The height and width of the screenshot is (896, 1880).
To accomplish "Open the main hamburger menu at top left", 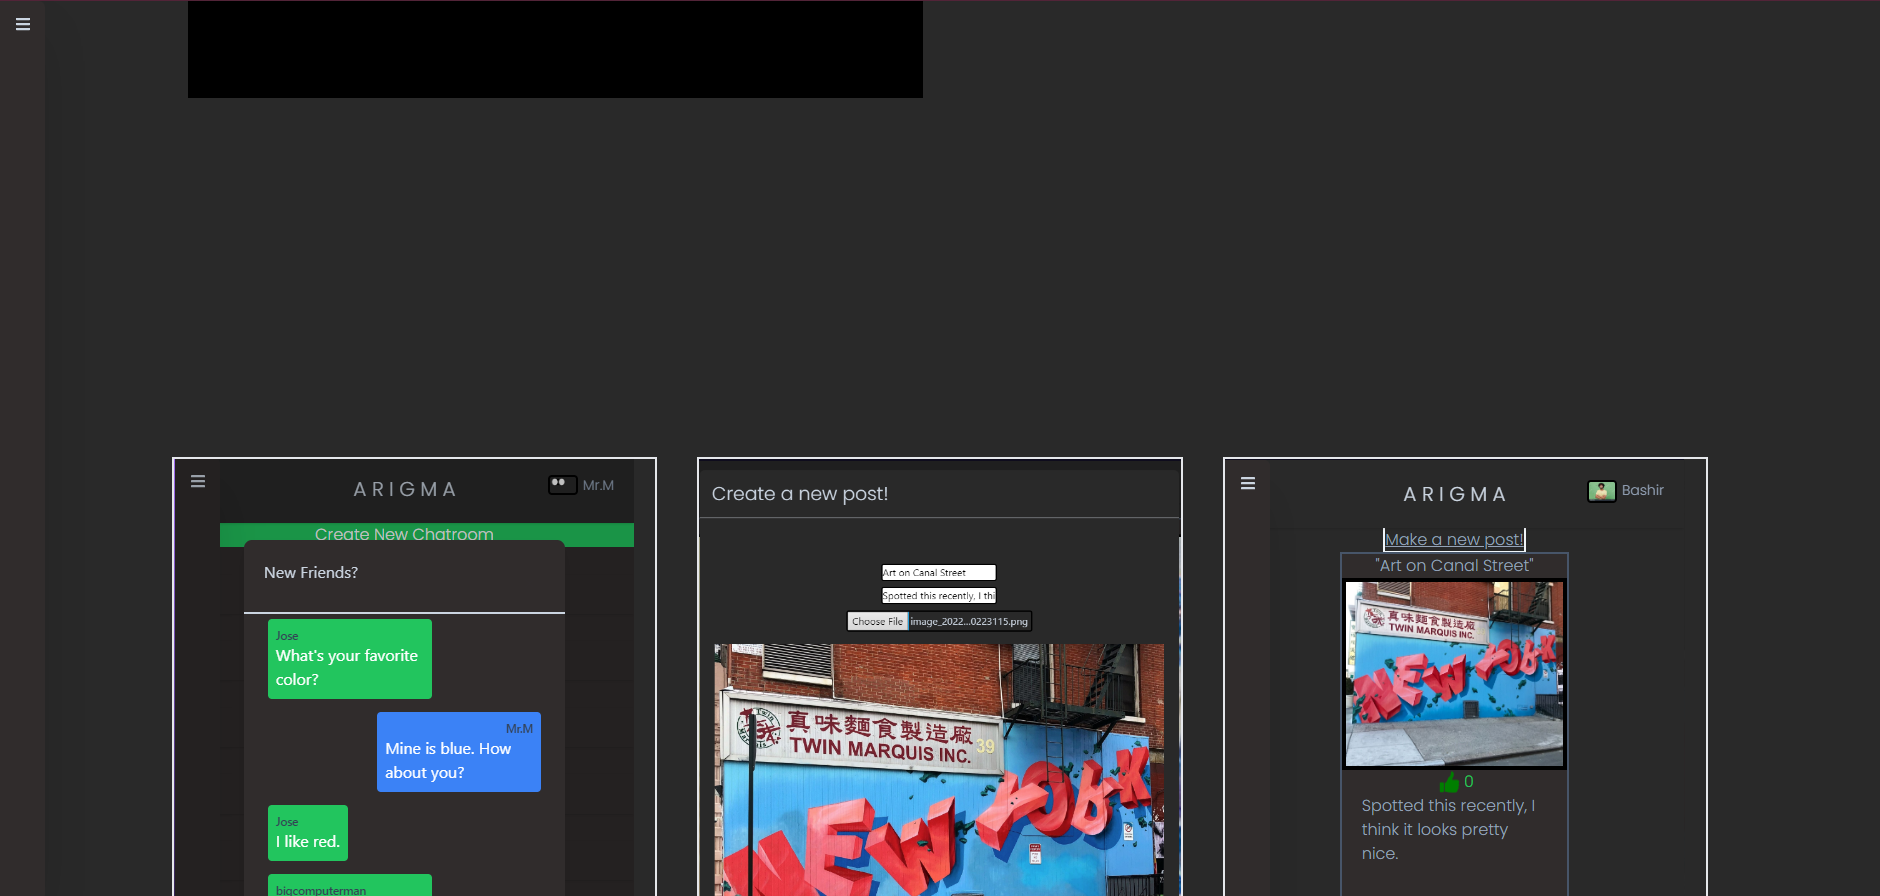I will click(23, 24).
